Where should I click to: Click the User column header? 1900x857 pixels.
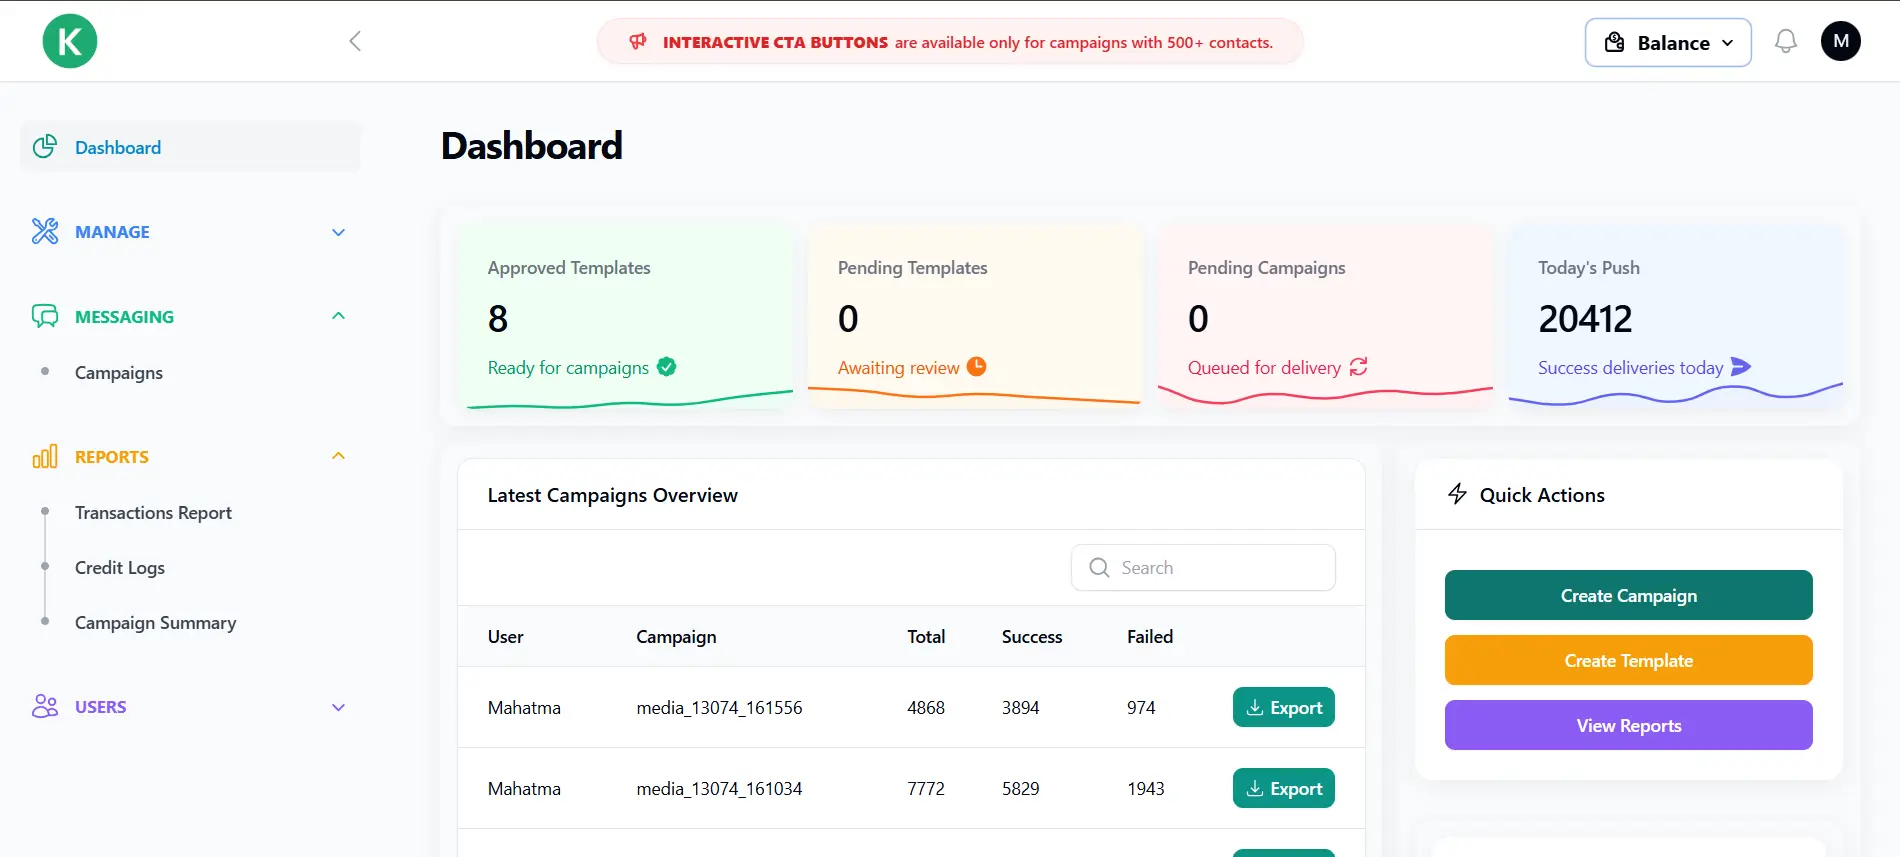coord(506,636)
